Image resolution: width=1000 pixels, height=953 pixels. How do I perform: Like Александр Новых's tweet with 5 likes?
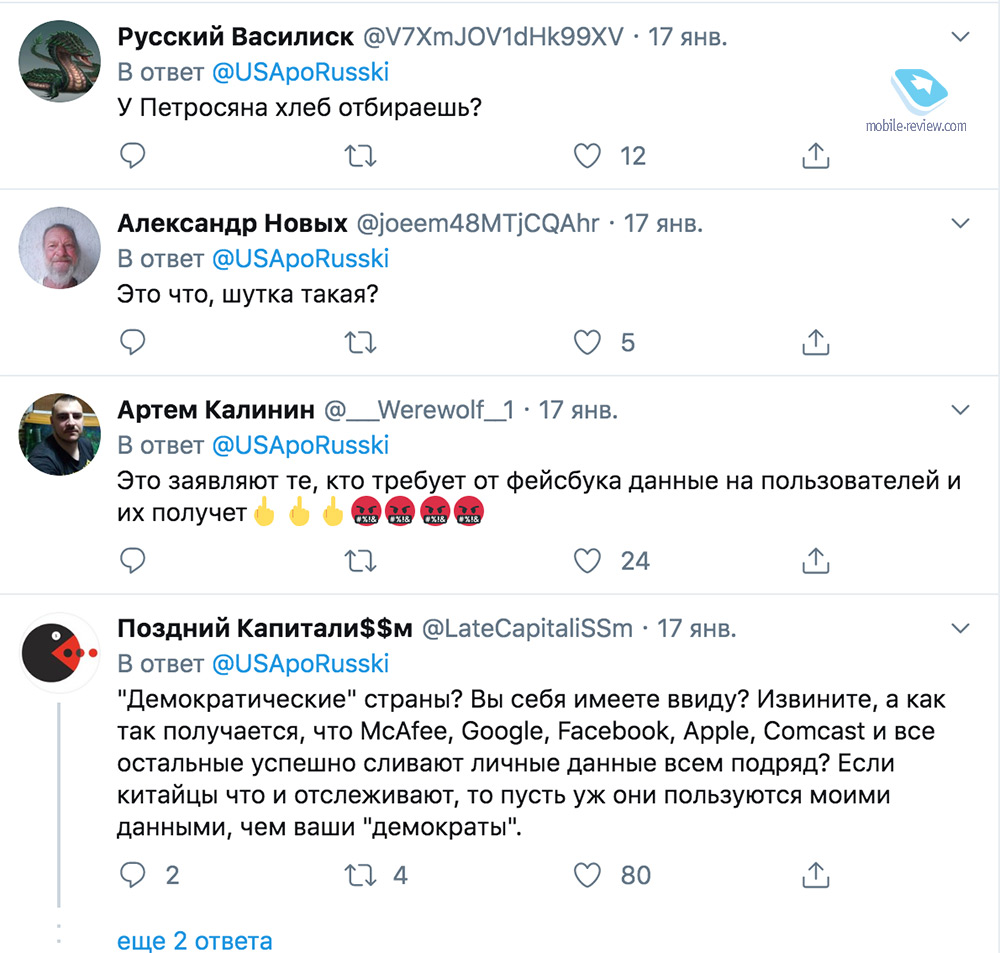click(587, 343)
